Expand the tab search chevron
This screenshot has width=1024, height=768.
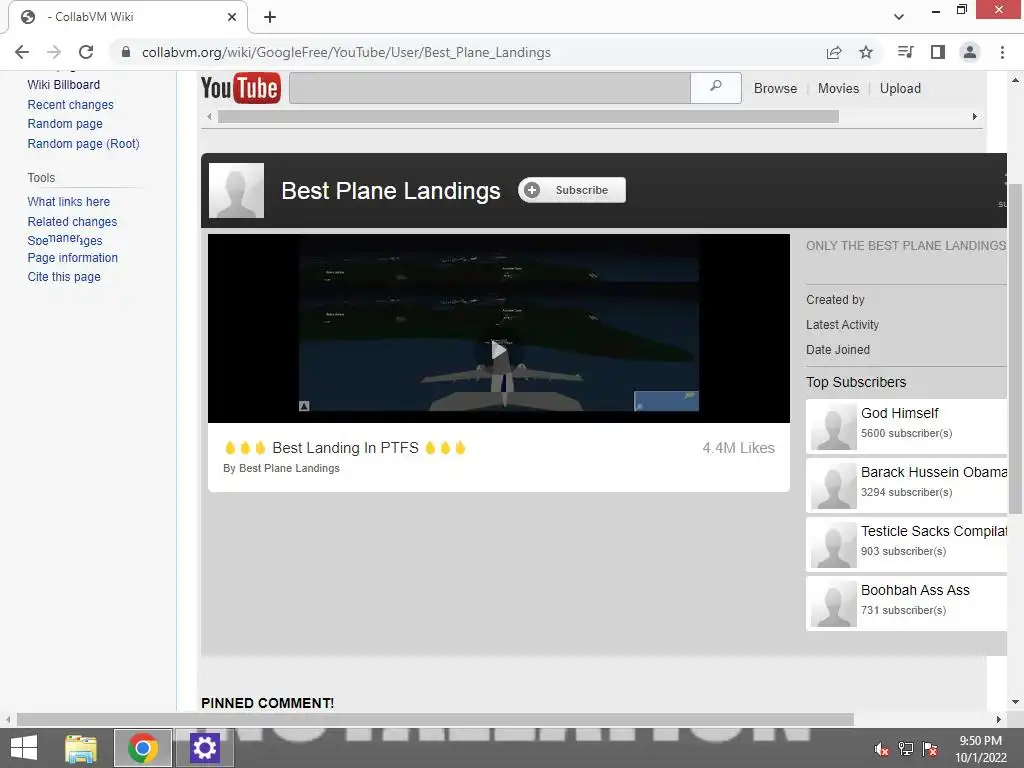[x=899, y=17]
